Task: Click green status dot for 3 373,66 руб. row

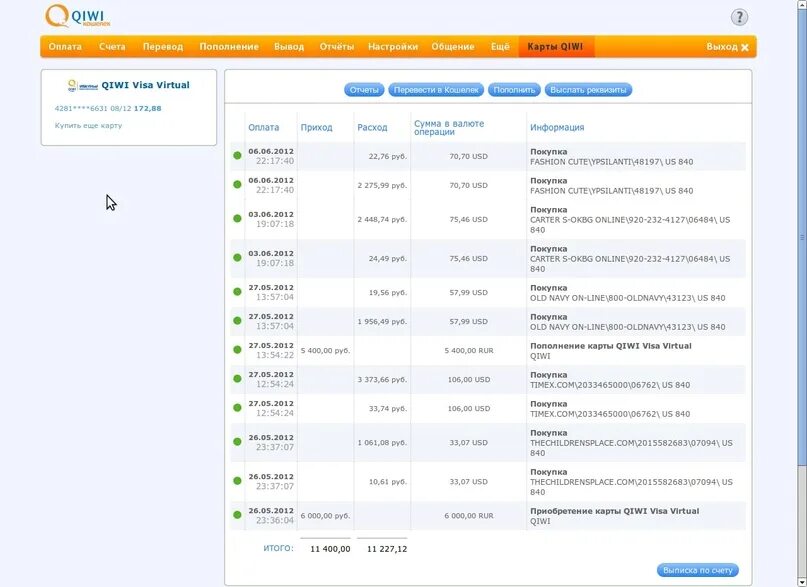Action: (237, 378)
